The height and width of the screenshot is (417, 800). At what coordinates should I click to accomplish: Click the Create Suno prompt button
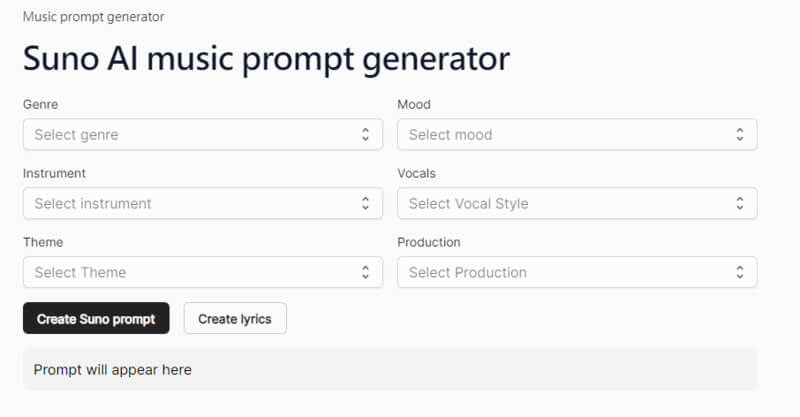click(x=96, y=318)
